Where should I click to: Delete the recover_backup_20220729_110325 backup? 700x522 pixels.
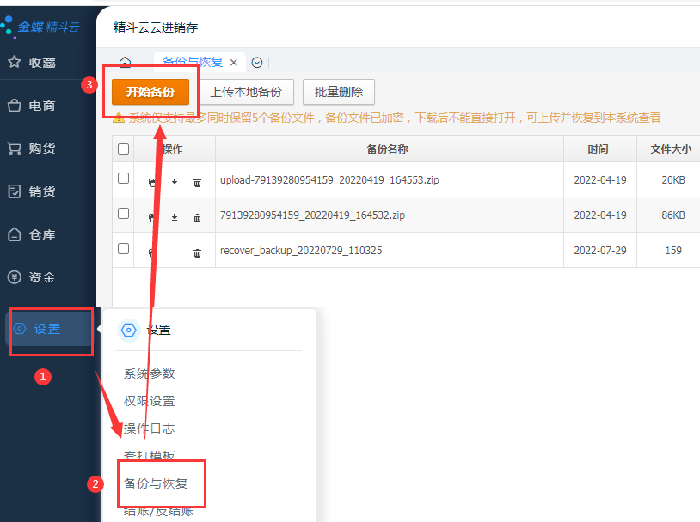pyautogui.click(x=197, y=252)
